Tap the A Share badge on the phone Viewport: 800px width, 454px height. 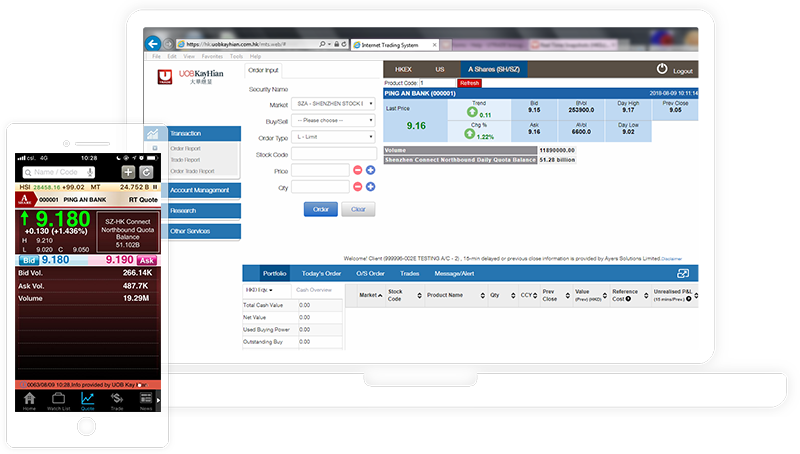25,199
